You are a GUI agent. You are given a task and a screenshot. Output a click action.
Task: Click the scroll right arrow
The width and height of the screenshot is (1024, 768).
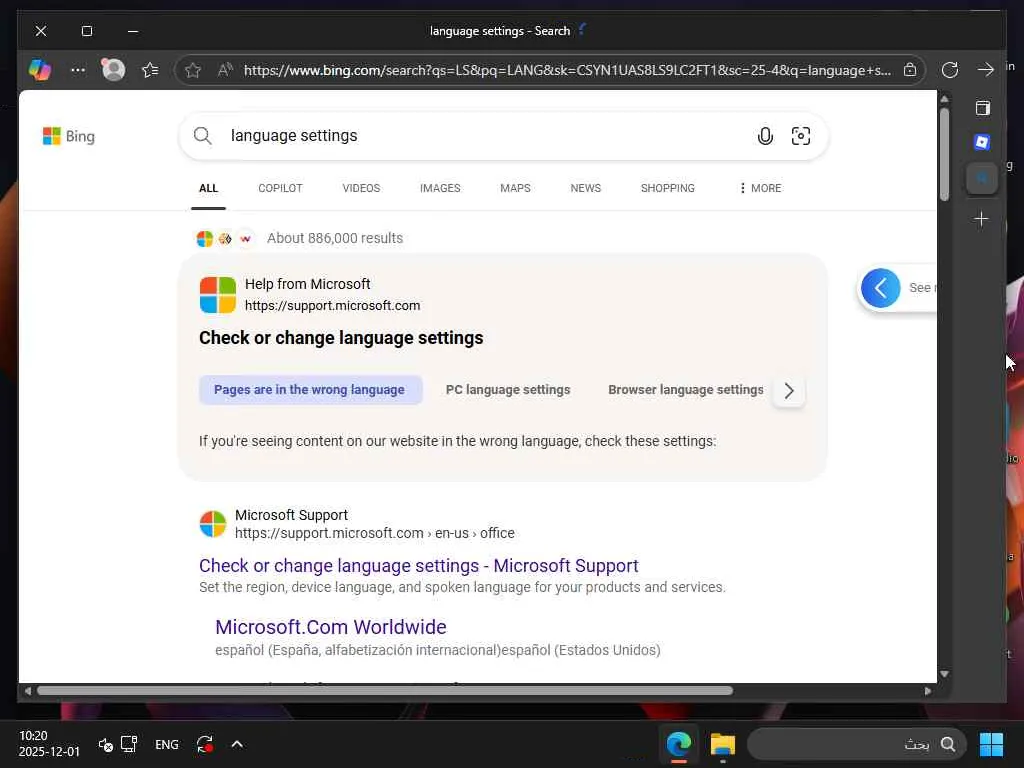click(928, 691)
